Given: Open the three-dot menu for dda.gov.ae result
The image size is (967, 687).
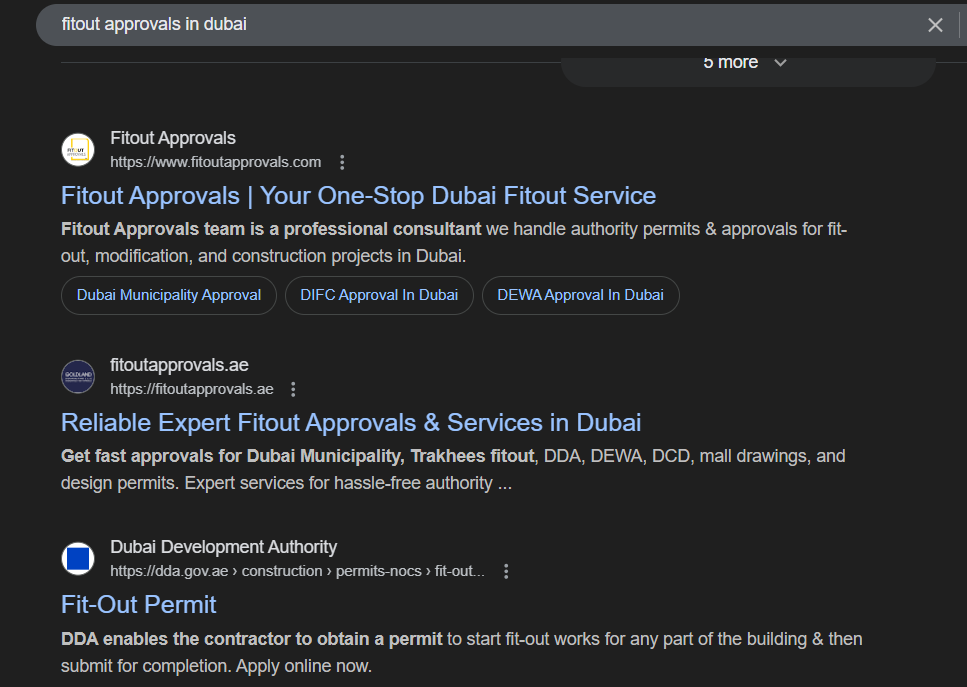Looking at the screenshot, I should coord(506,570).
